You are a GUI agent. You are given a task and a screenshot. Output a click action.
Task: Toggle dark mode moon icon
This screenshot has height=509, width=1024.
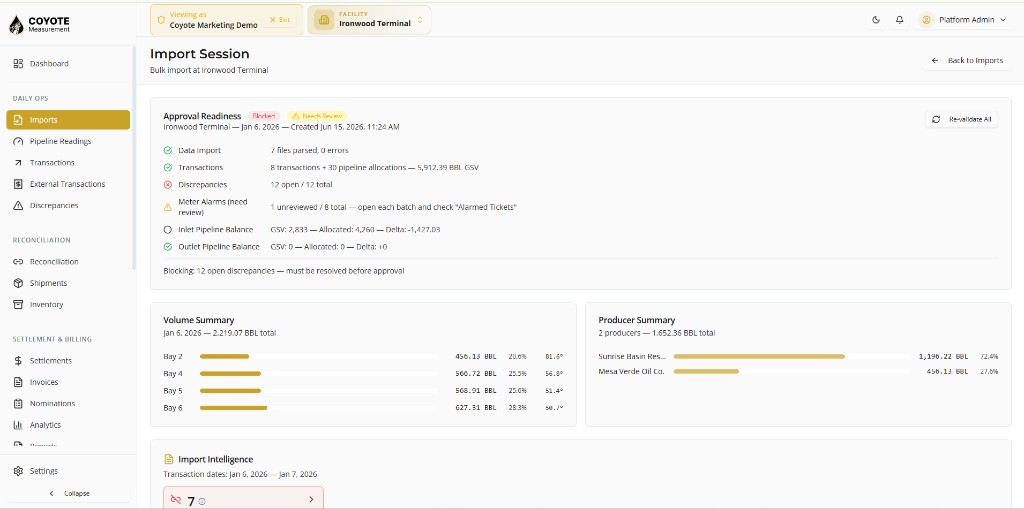pos(876,20)
